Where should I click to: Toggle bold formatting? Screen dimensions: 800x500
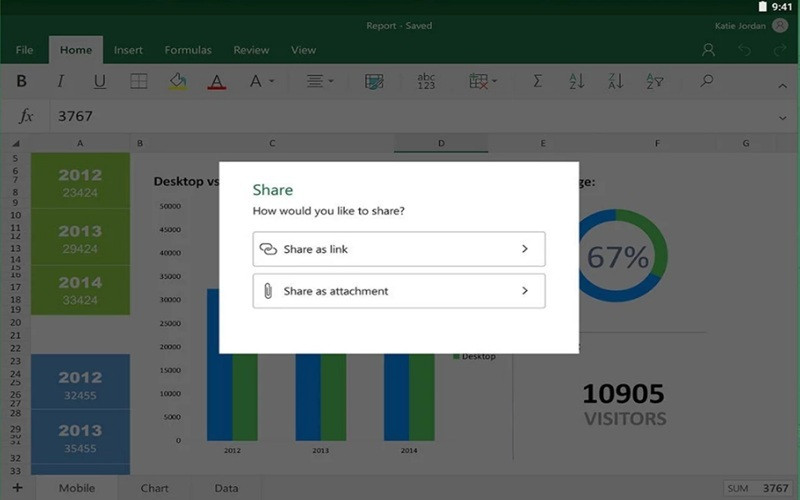(x=22, y=81)
